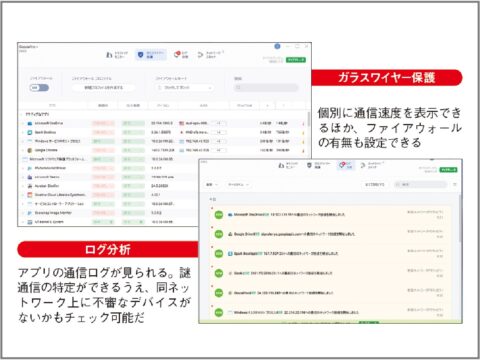Click the NEW badge on Google Drive log entry
Image resolution: width=480 pixels, height=360 pixels.
tap(219, 235)
